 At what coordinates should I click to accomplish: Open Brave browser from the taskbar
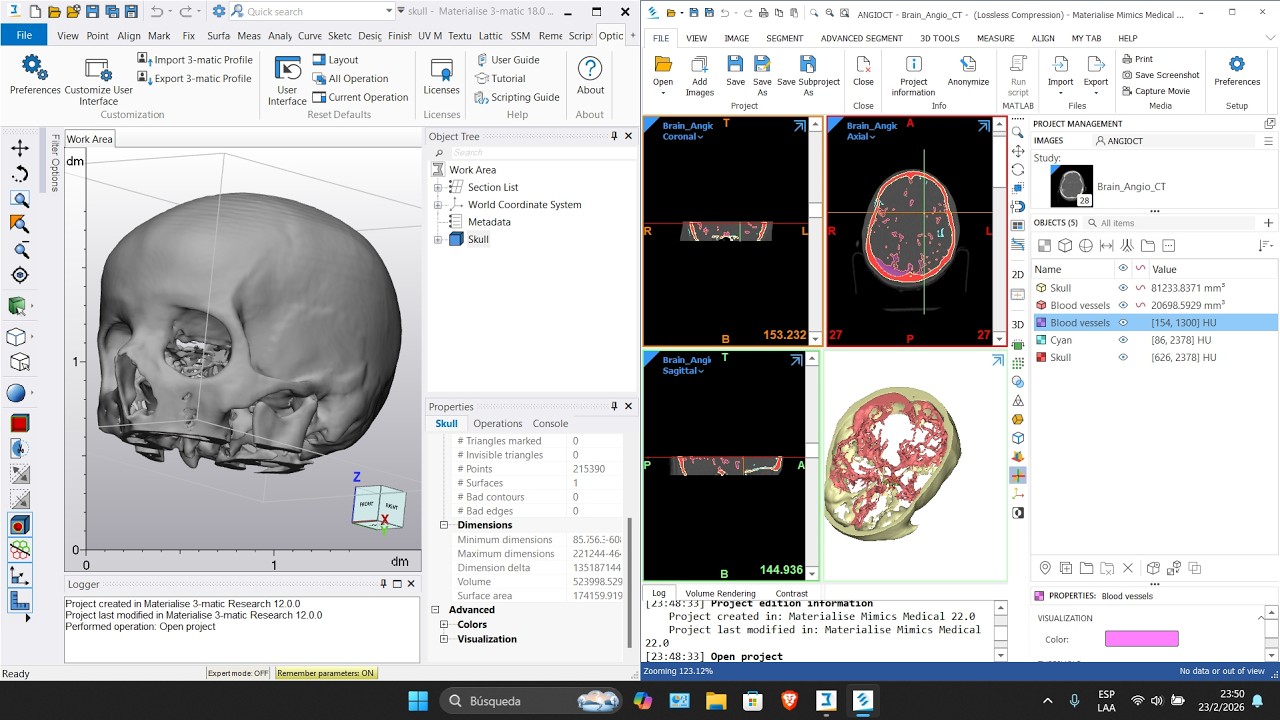pyautogui.click(x=790, y=701)
